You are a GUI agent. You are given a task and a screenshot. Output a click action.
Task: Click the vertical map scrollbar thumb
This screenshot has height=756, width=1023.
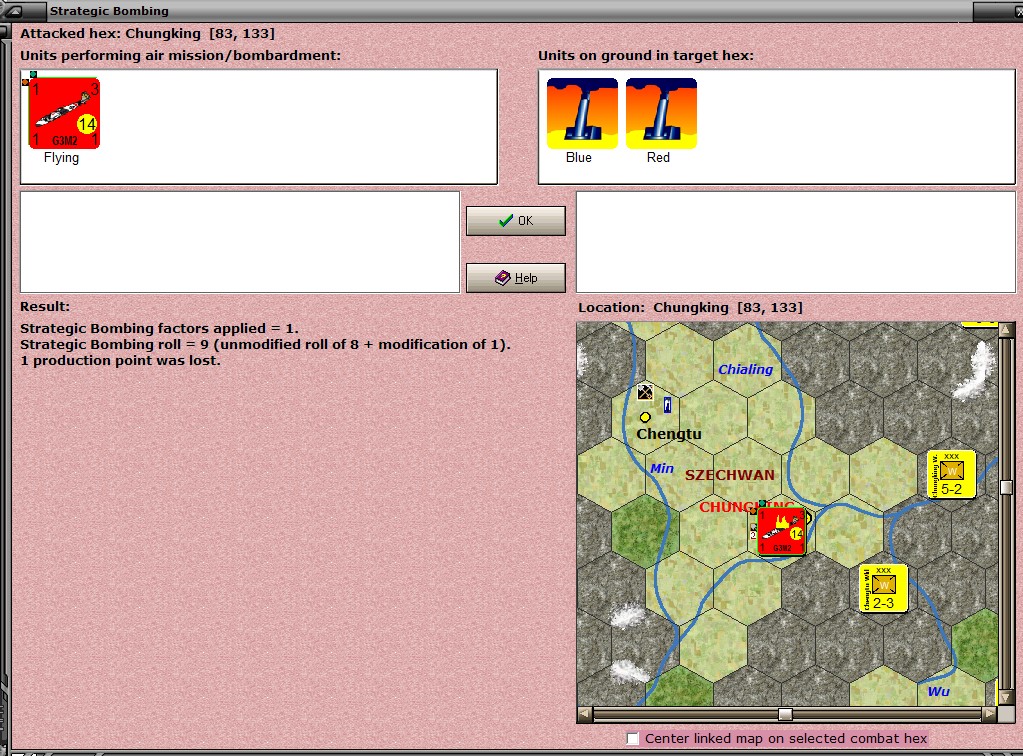(1006, 487)
